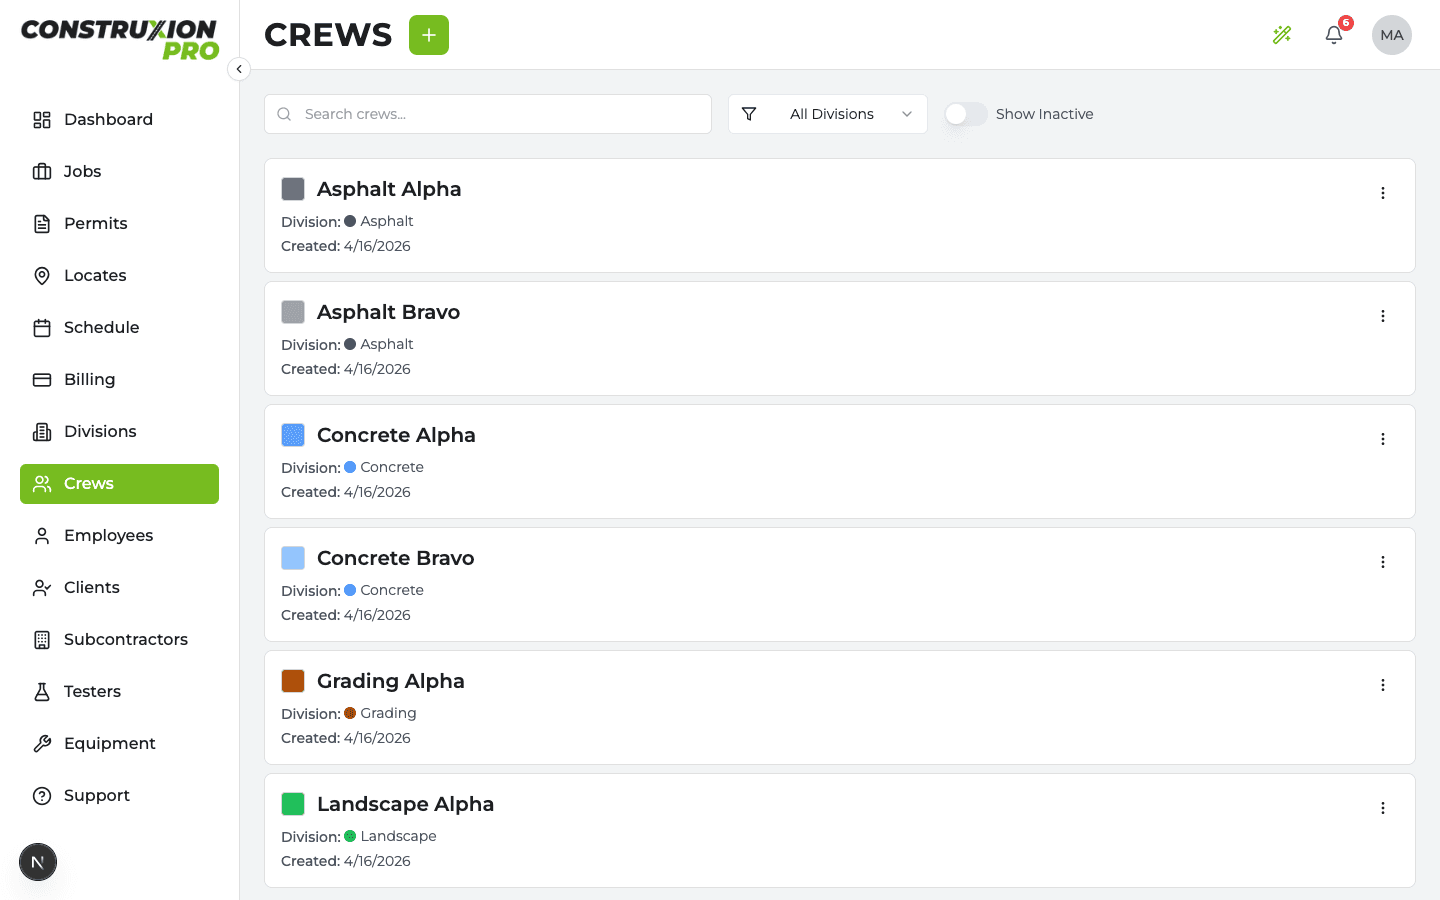Click the Grading Alpha color swatch
The width and height of the screenshot is (1440, 900).
293,681
